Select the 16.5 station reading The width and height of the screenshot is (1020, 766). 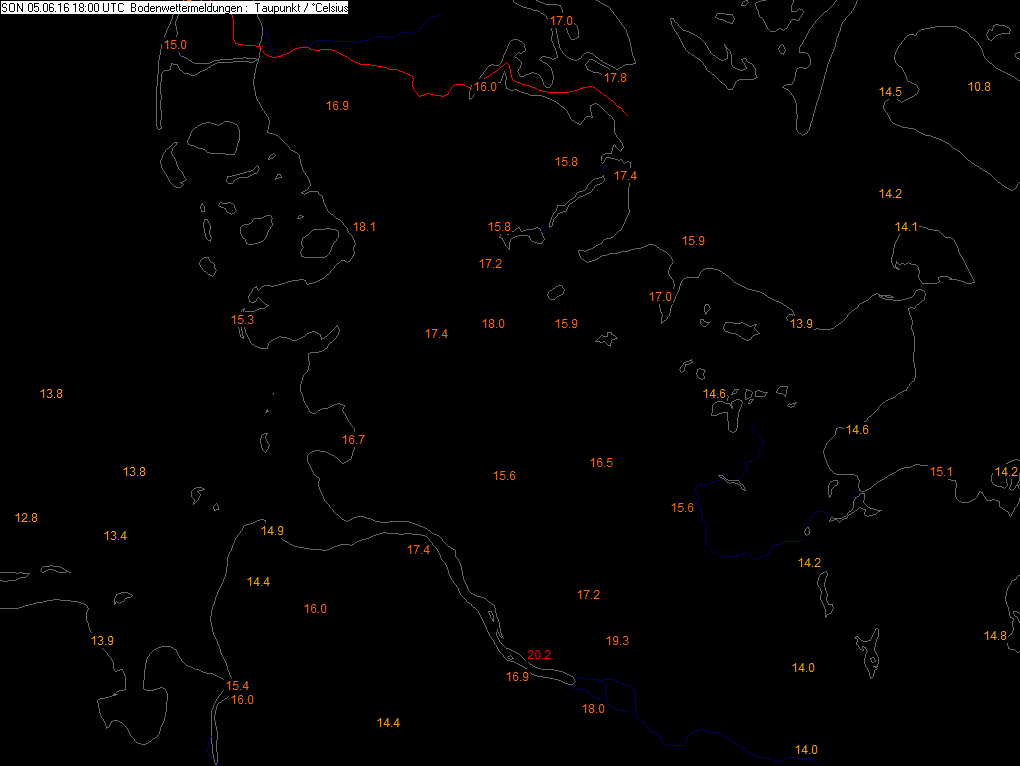click(601, 463)
